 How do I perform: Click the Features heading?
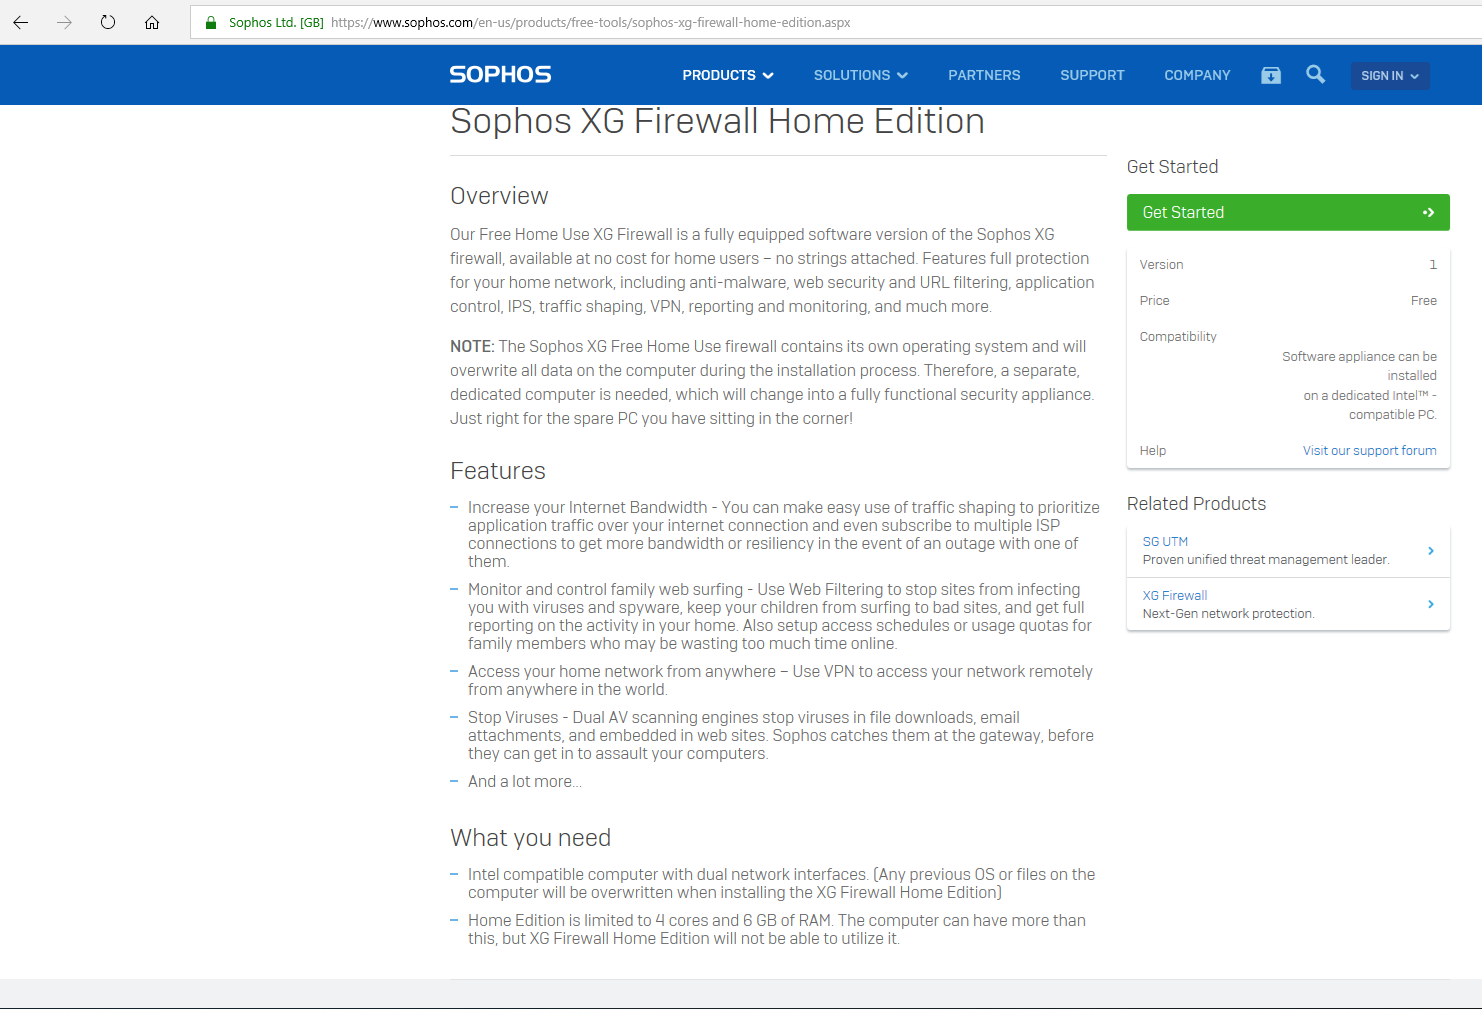click(498, 471)
